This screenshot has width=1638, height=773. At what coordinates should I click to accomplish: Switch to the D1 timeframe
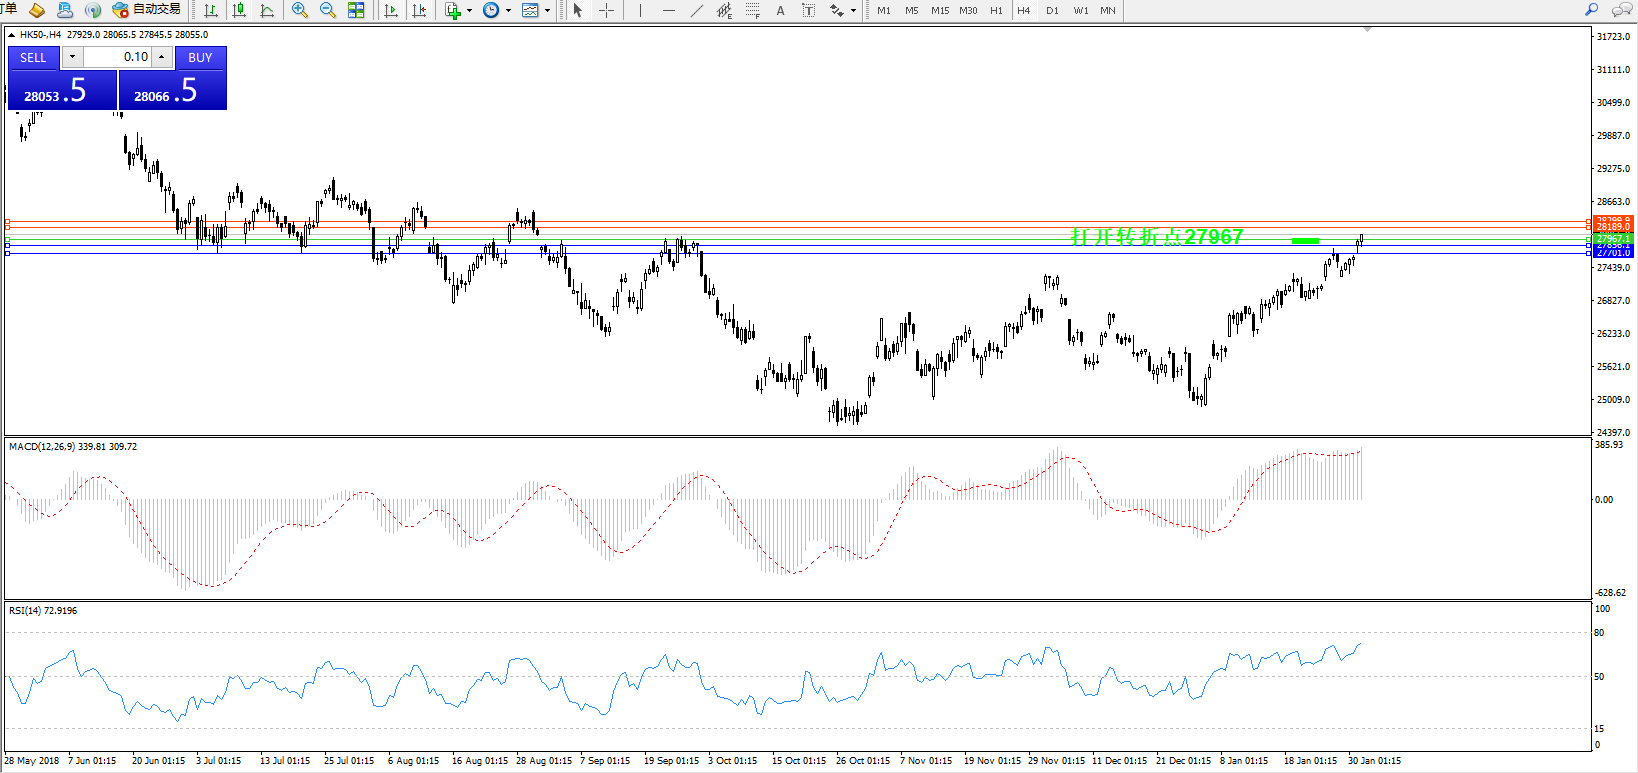point(1052,10)
